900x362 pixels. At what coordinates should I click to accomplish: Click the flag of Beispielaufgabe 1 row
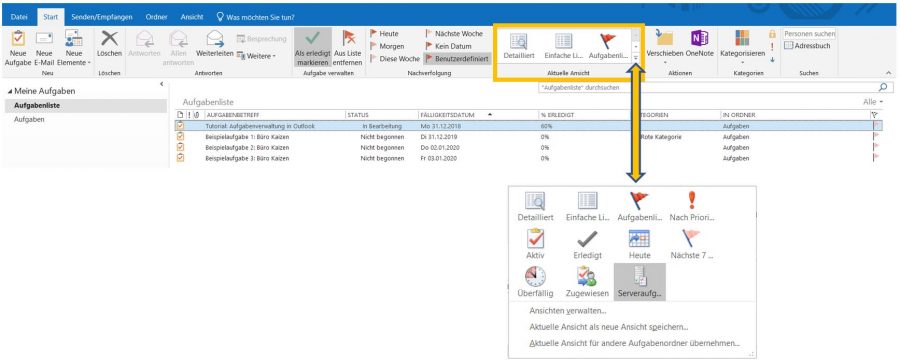876,137
